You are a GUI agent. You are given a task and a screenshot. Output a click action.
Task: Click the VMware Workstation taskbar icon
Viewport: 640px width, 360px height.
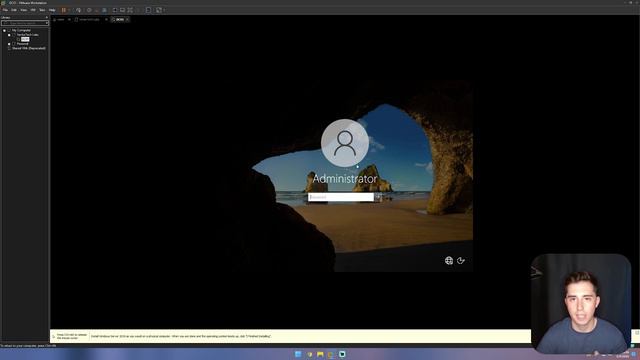pyautogui.click(x=331, y=354)
